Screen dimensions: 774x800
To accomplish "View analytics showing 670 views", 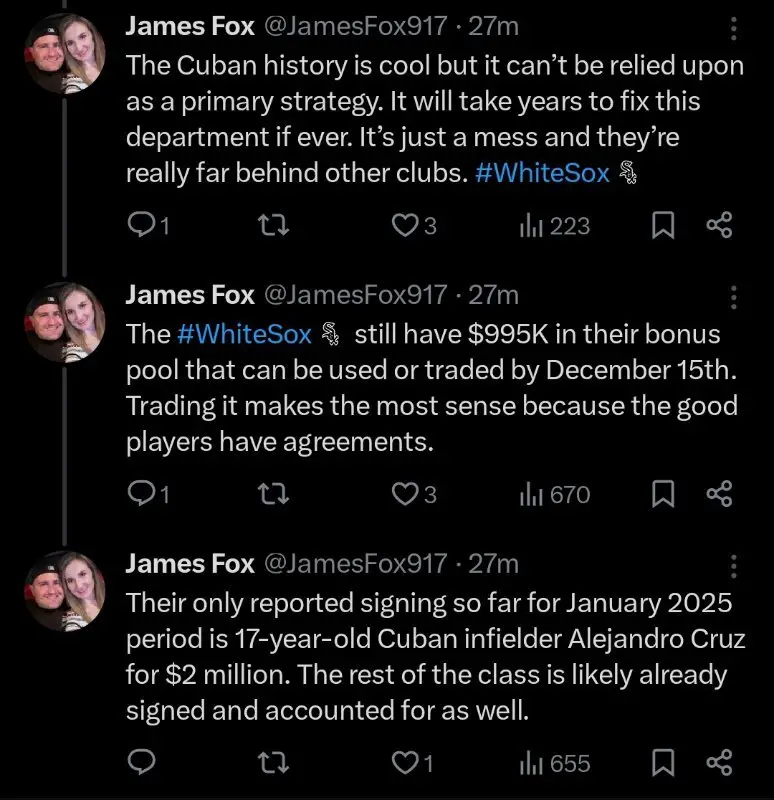I will coord(555,495).
